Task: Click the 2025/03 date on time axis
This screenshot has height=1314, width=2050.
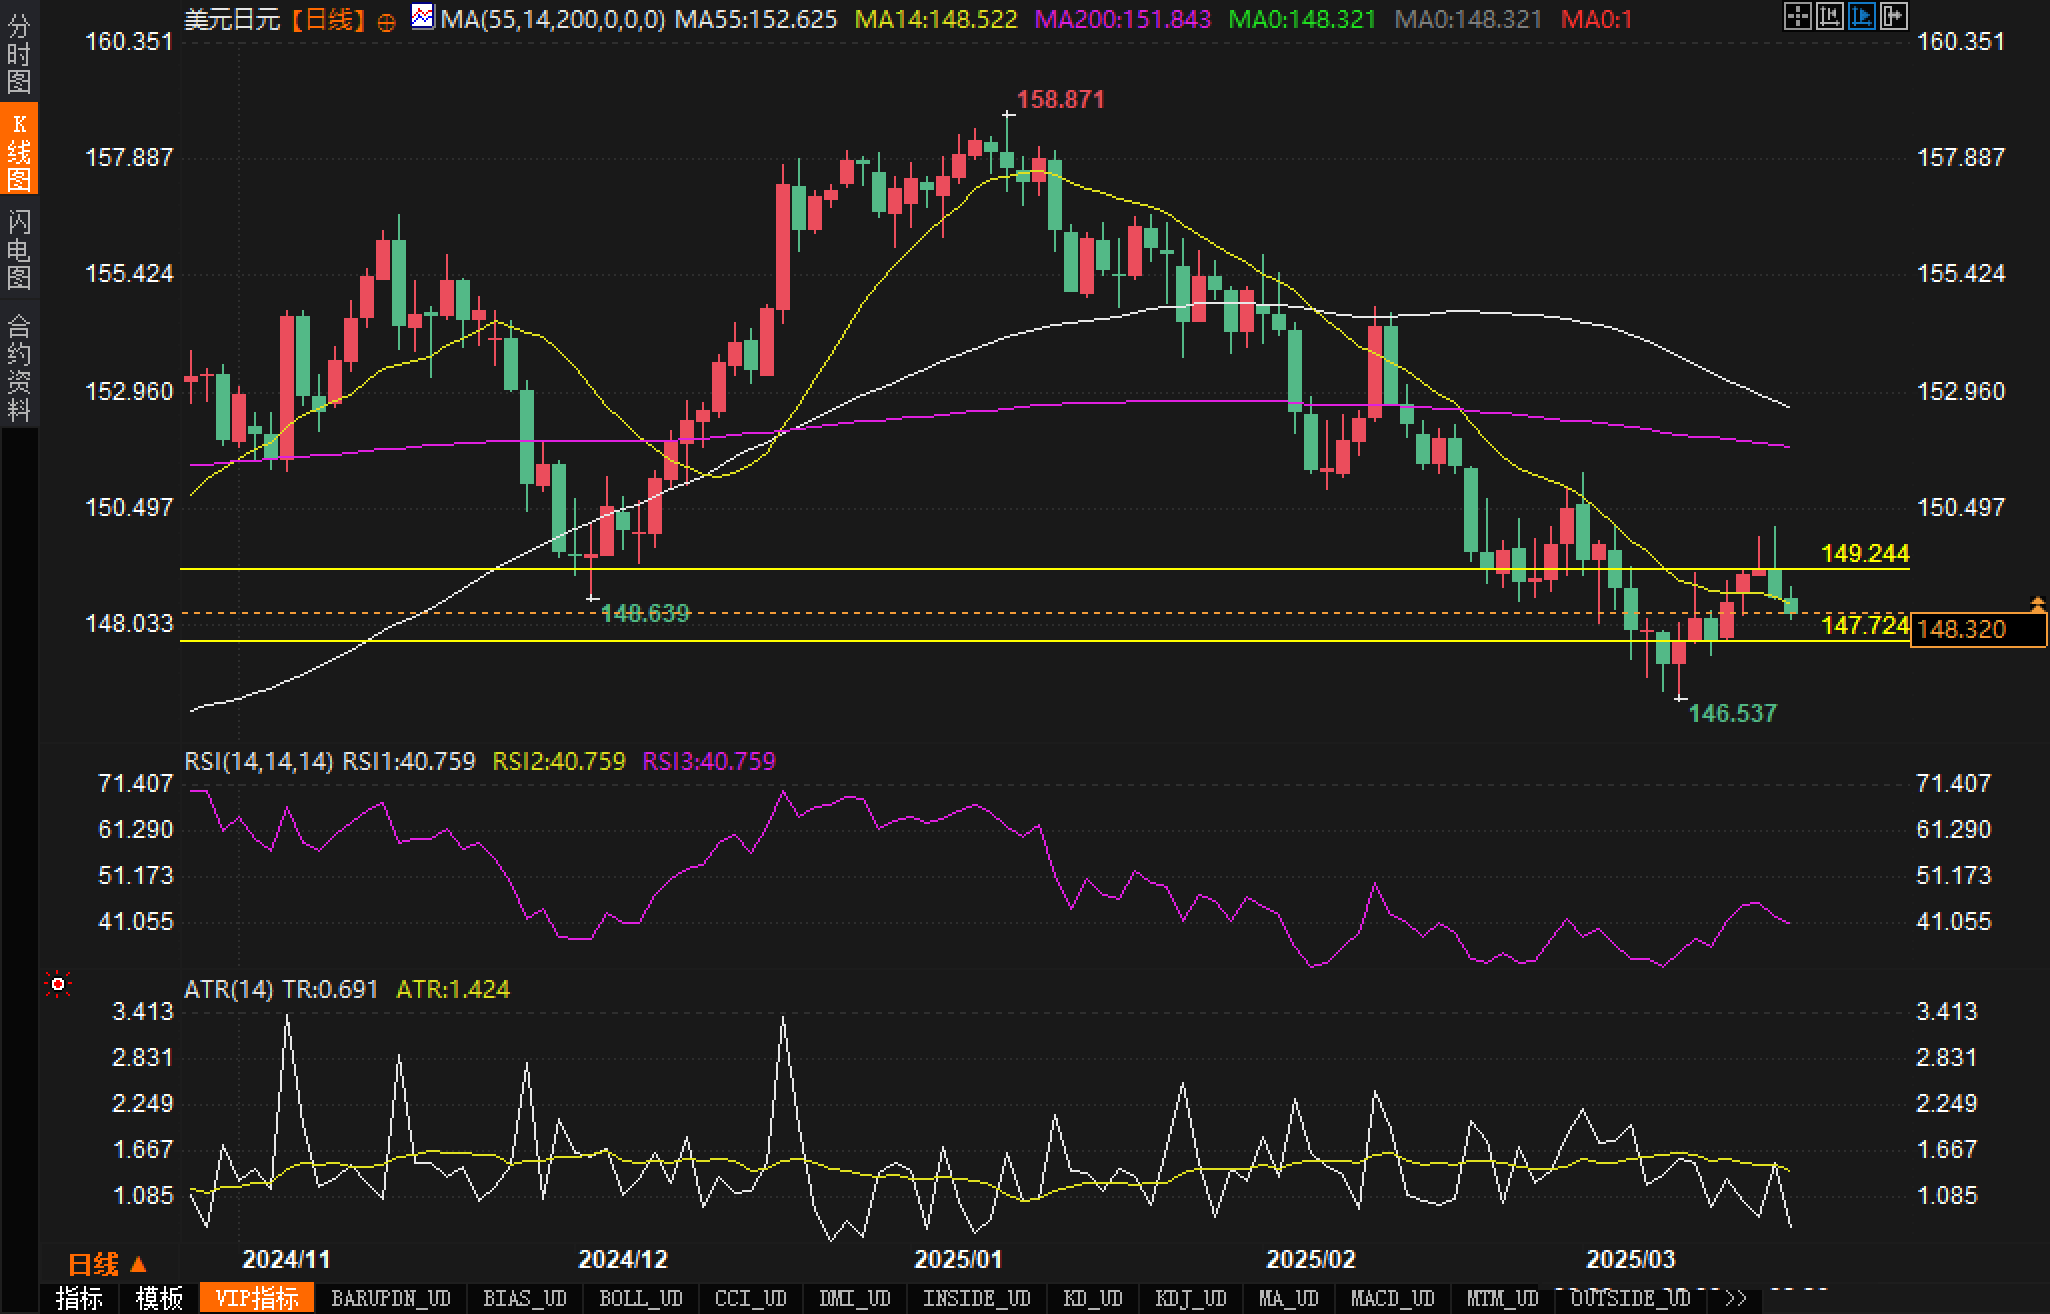Action: click(1631, 1259)
